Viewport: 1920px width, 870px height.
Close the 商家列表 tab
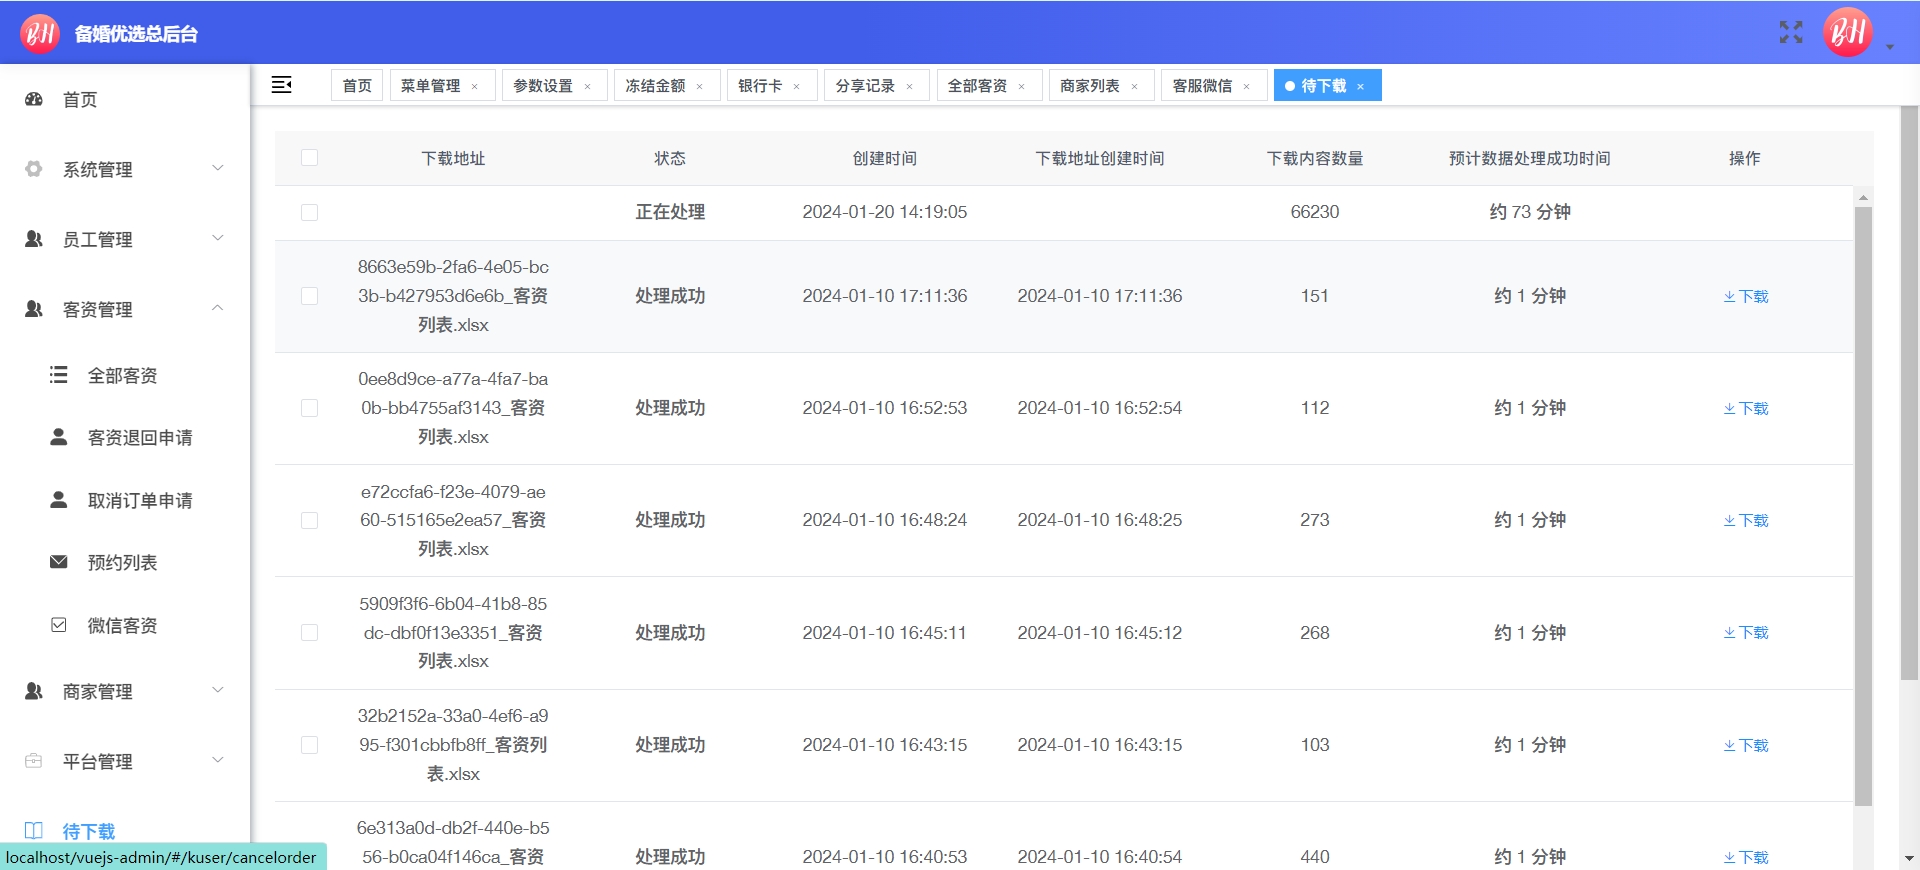(x=1135, y=86)
